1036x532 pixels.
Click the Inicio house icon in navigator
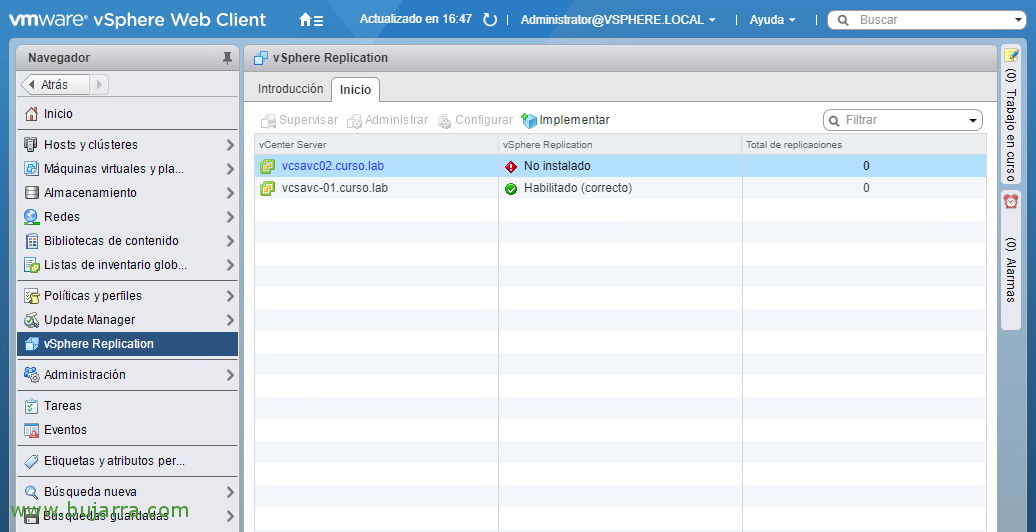(x=31, y=114)
